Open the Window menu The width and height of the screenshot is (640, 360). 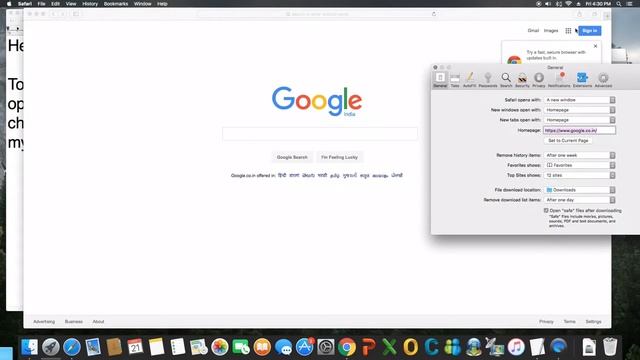click(142, 4)
